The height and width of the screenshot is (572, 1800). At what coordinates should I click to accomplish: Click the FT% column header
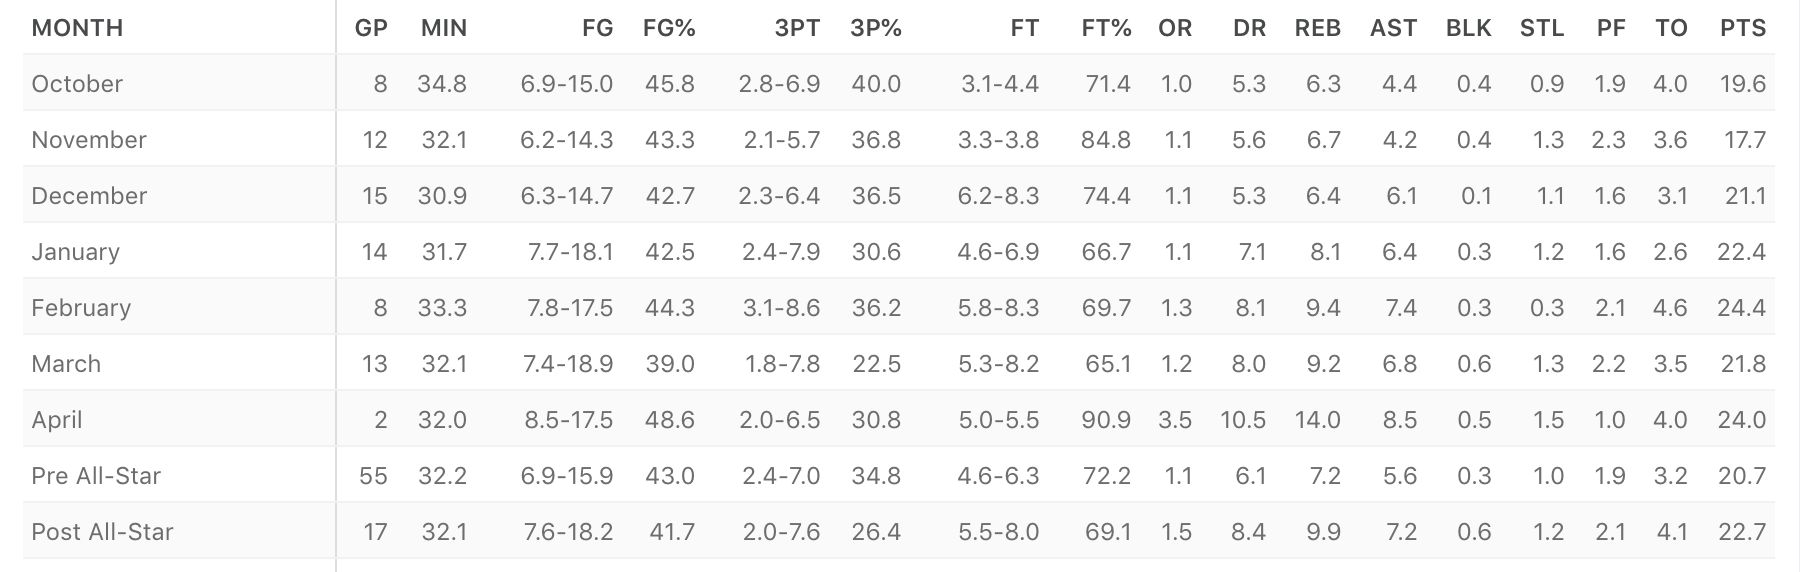1106,28
